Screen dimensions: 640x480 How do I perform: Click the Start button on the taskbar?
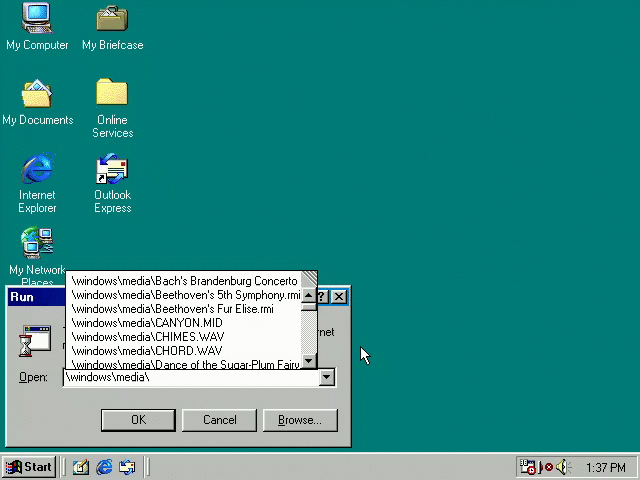pyautogui.click(x=29, y=467)
